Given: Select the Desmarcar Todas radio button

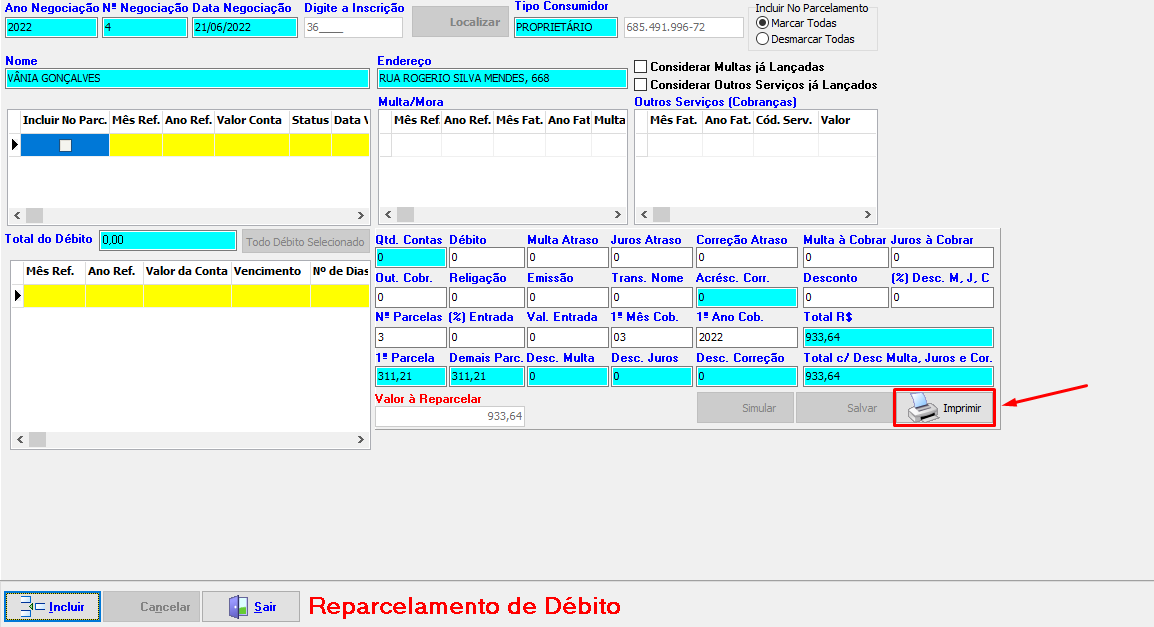Looking at the screenshot, I should click(x=763, y=39).
